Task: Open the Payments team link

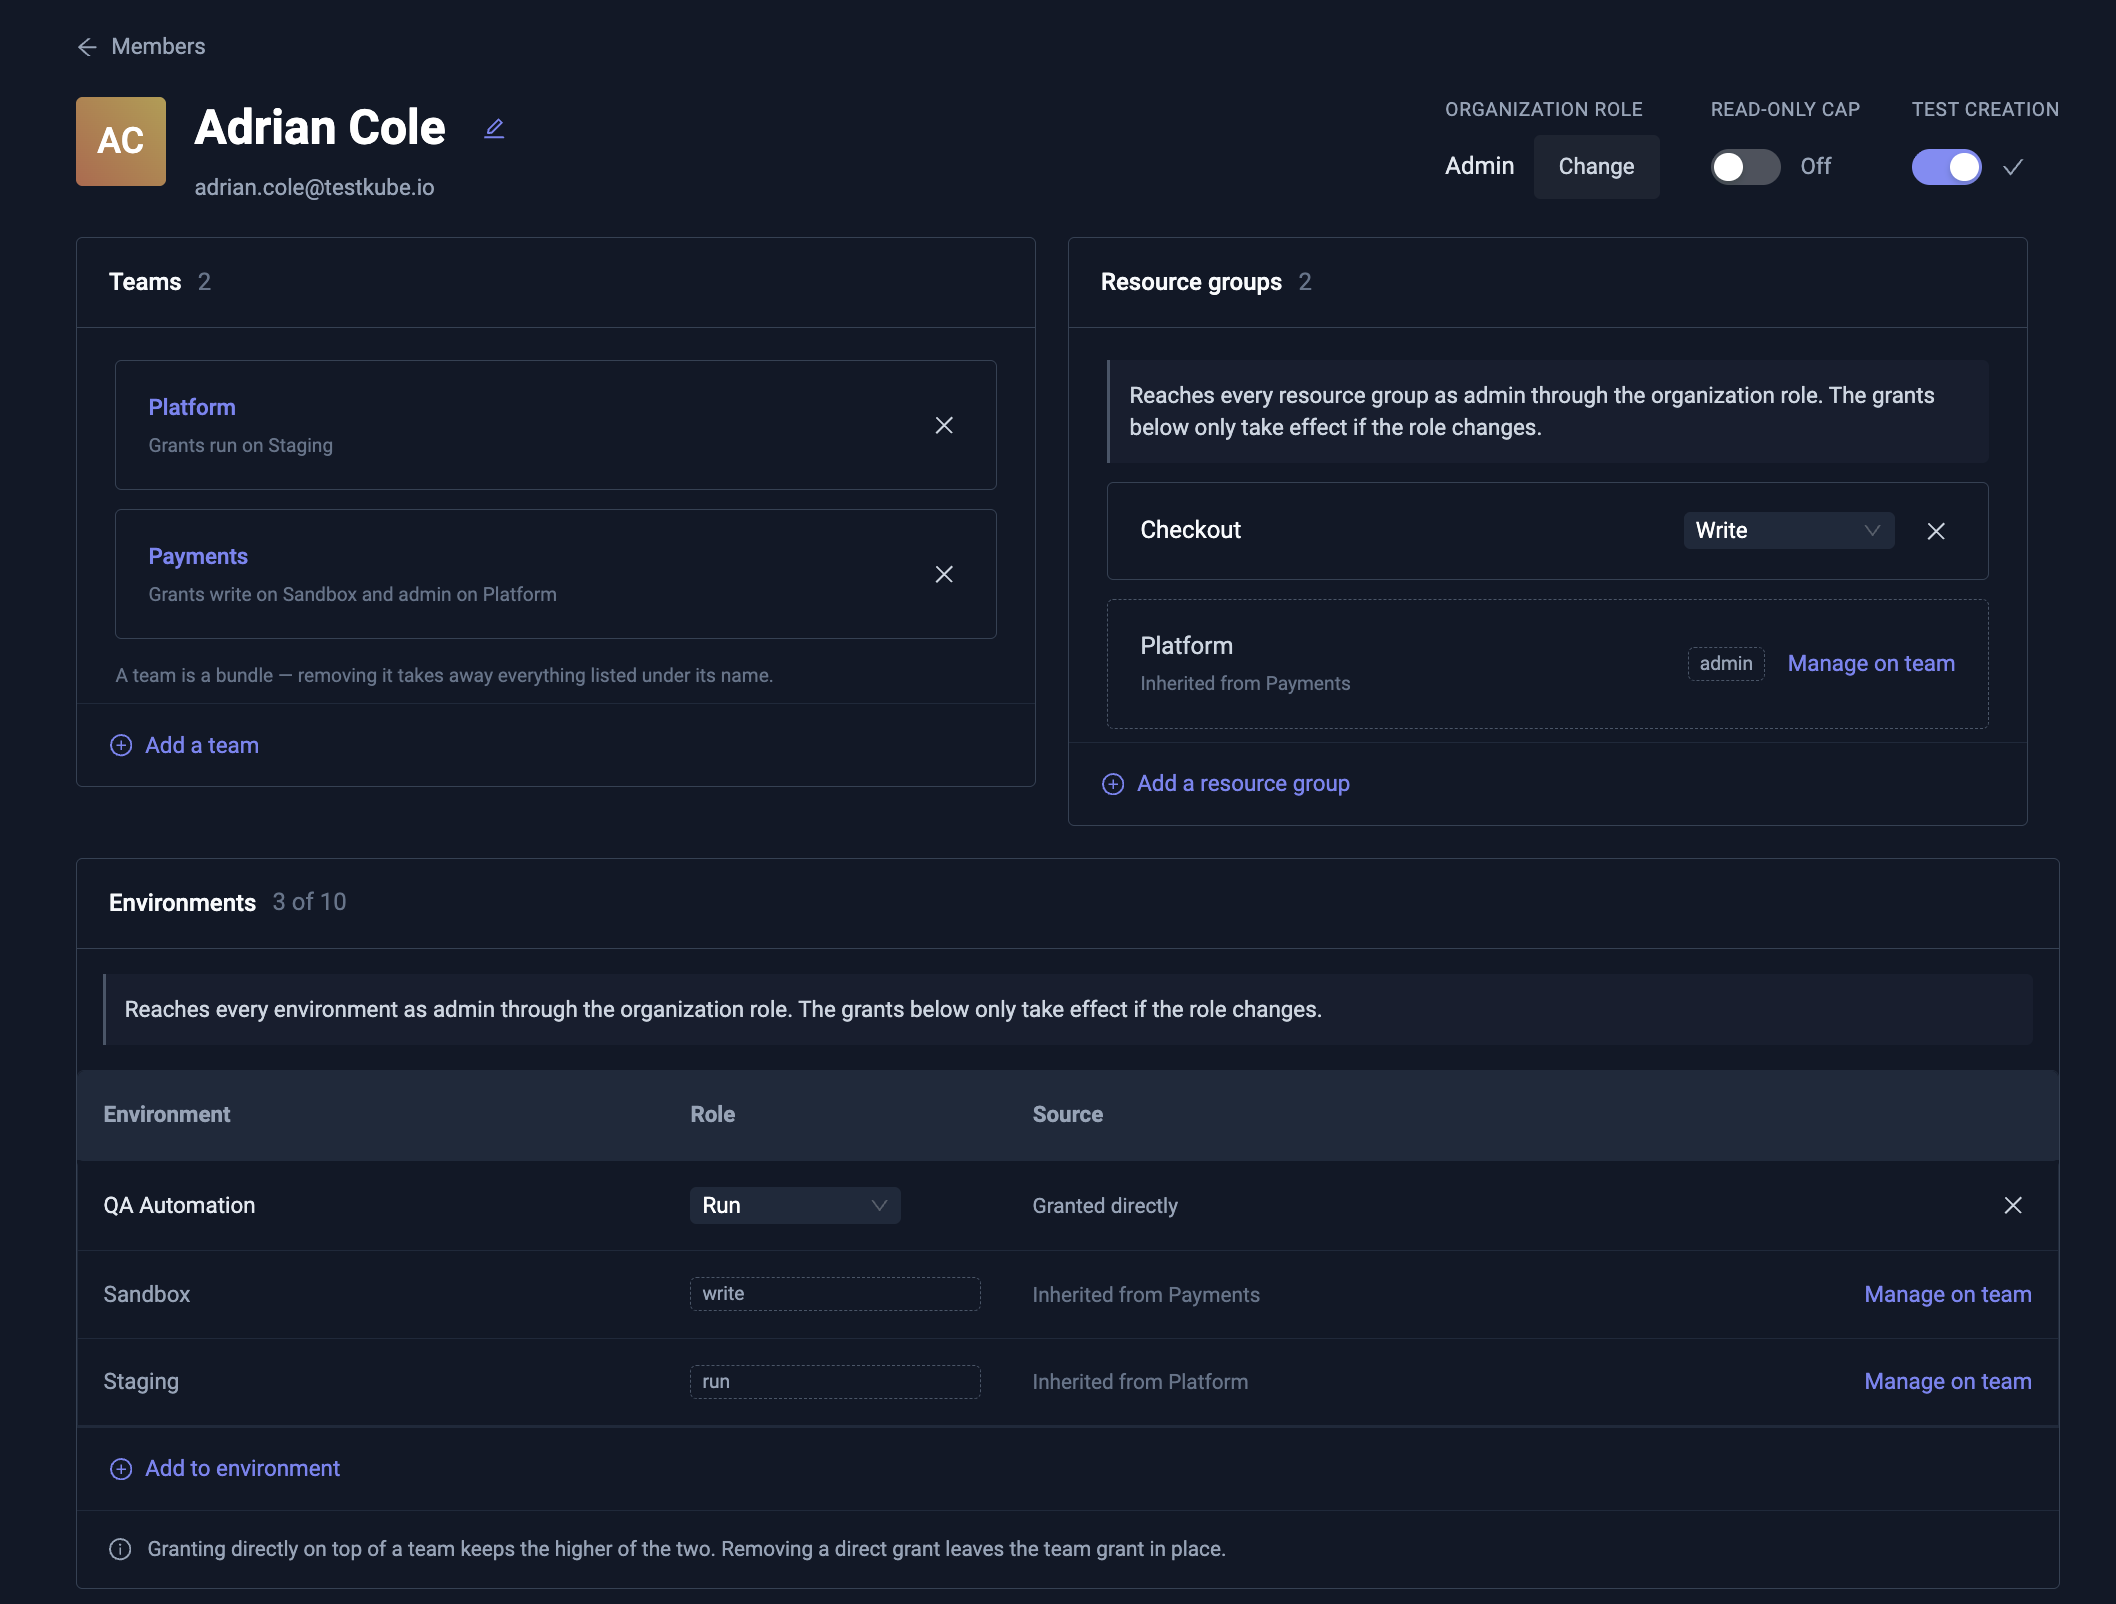Action: point(198,556)
